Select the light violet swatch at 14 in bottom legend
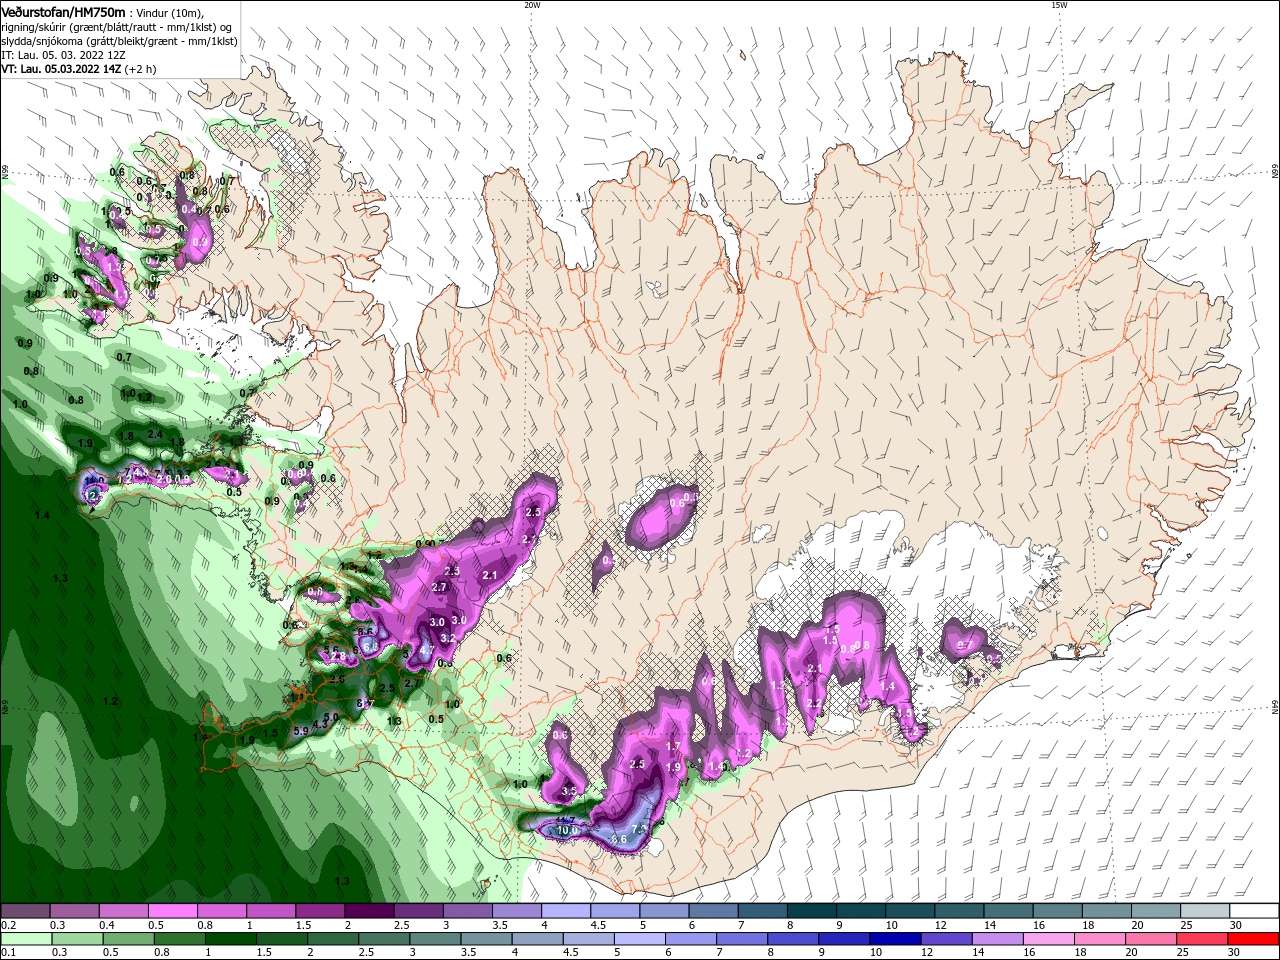This screenshot has height=960, width=1280. point(997,939)
